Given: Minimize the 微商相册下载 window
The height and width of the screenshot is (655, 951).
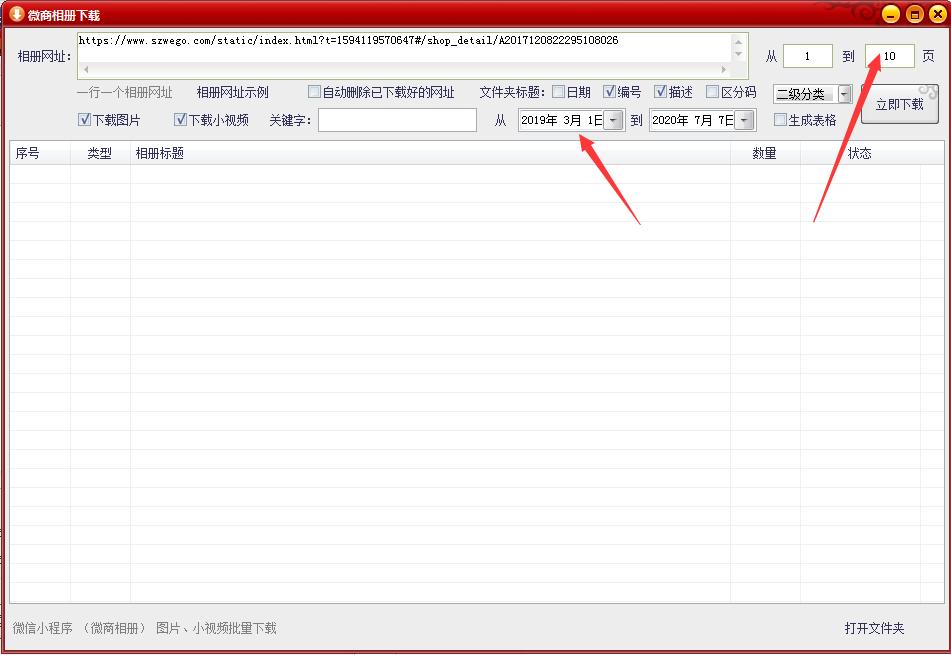Looking at the screenshot, I should tap(890, 14).
